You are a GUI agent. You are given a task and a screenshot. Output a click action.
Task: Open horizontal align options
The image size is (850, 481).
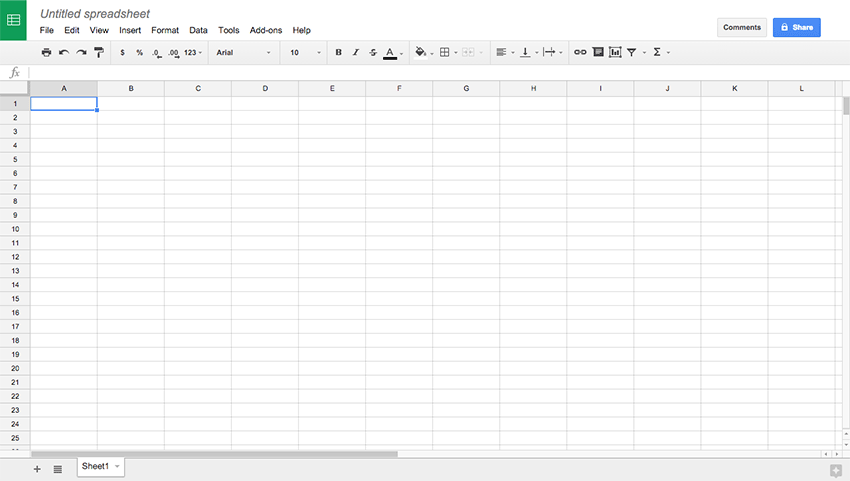tap(501, 53)
